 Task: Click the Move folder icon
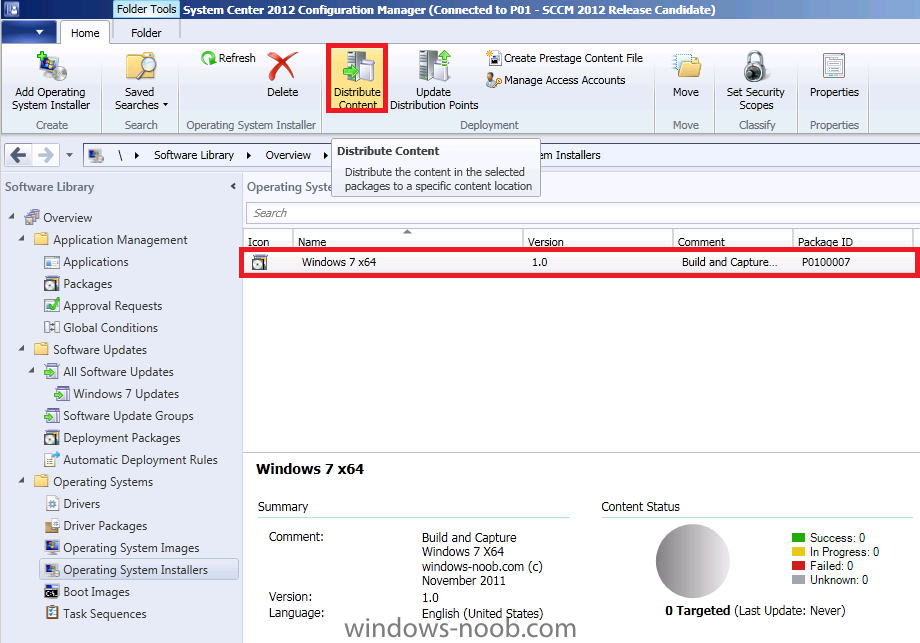(x=686, y=66)
